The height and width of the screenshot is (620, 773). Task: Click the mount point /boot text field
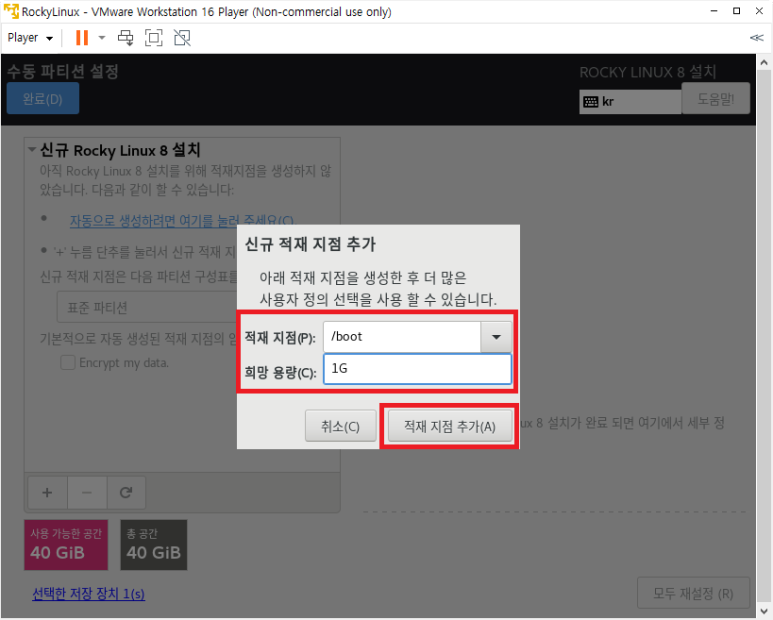[402, 337]
